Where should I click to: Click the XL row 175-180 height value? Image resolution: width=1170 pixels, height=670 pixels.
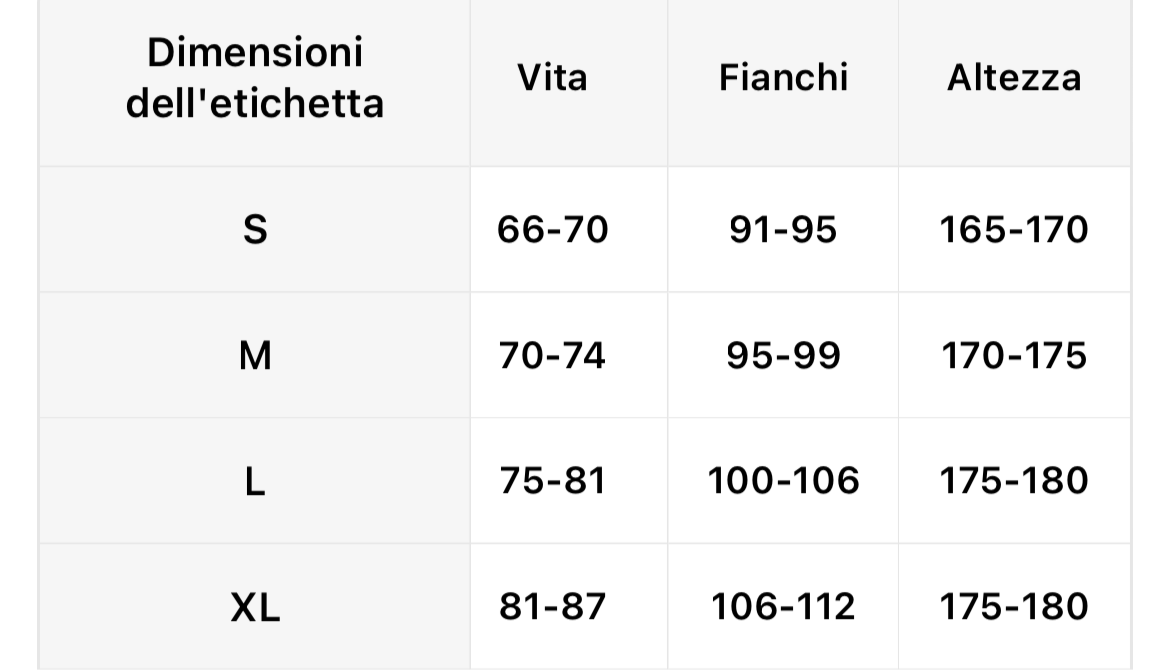[x=1014, y=607]
